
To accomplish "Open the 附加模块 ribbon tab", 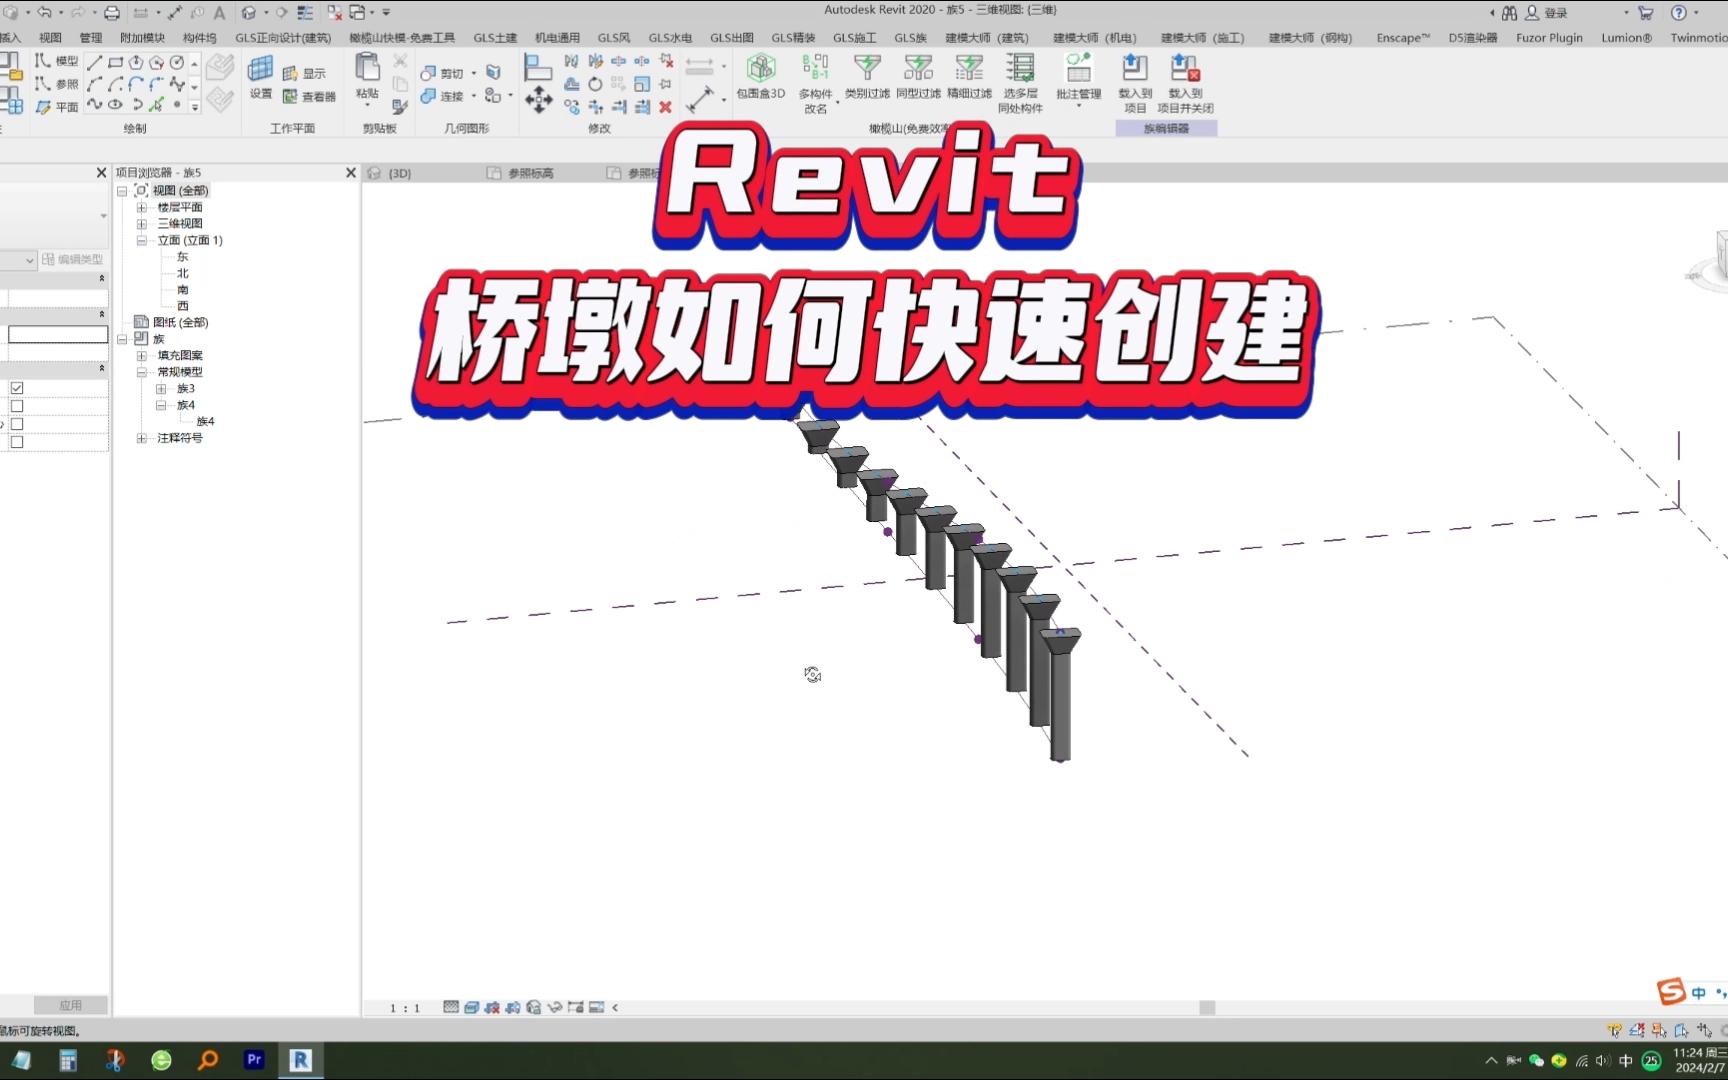I will click(142, 38).
